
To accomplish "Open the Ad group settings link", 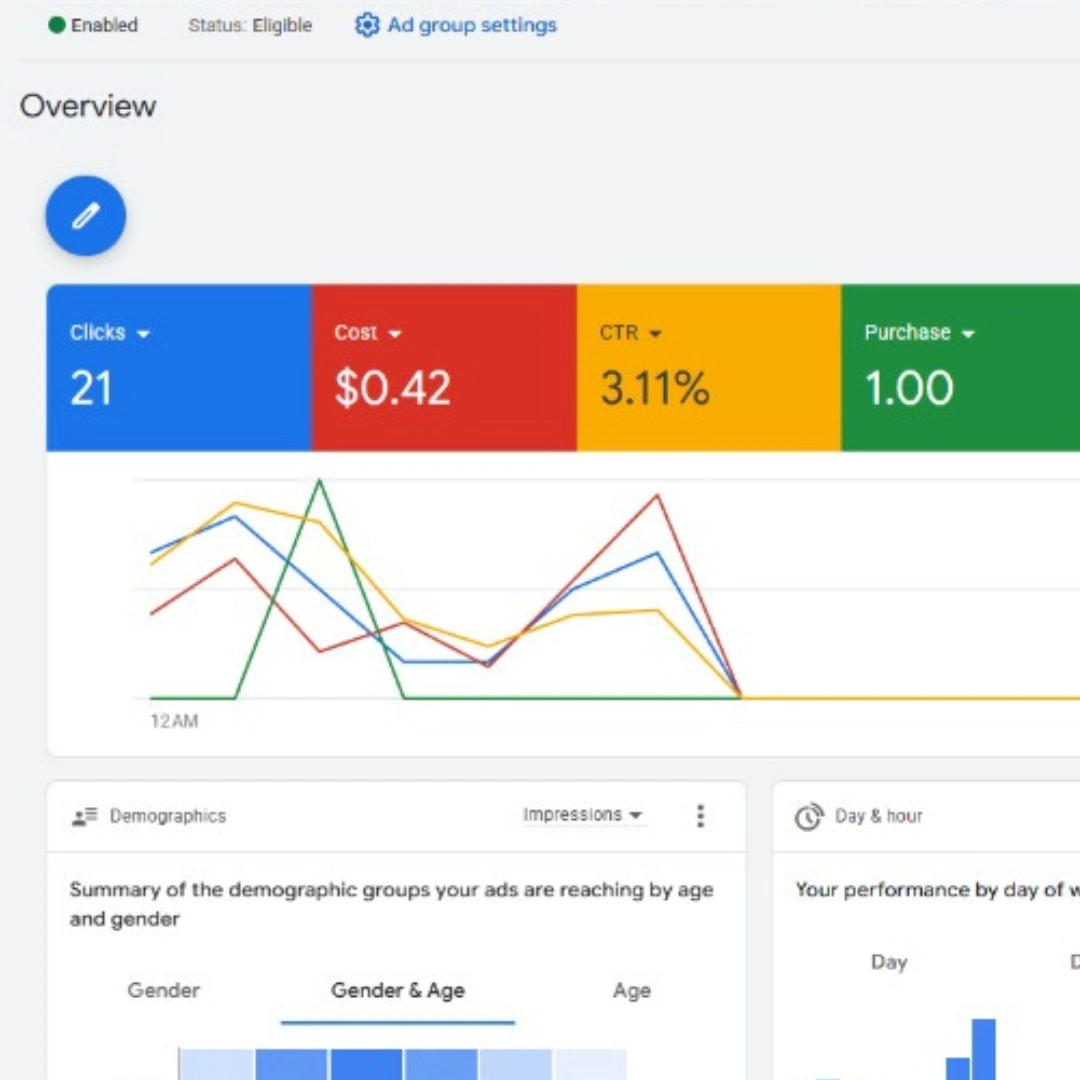I will coord(470,25).
